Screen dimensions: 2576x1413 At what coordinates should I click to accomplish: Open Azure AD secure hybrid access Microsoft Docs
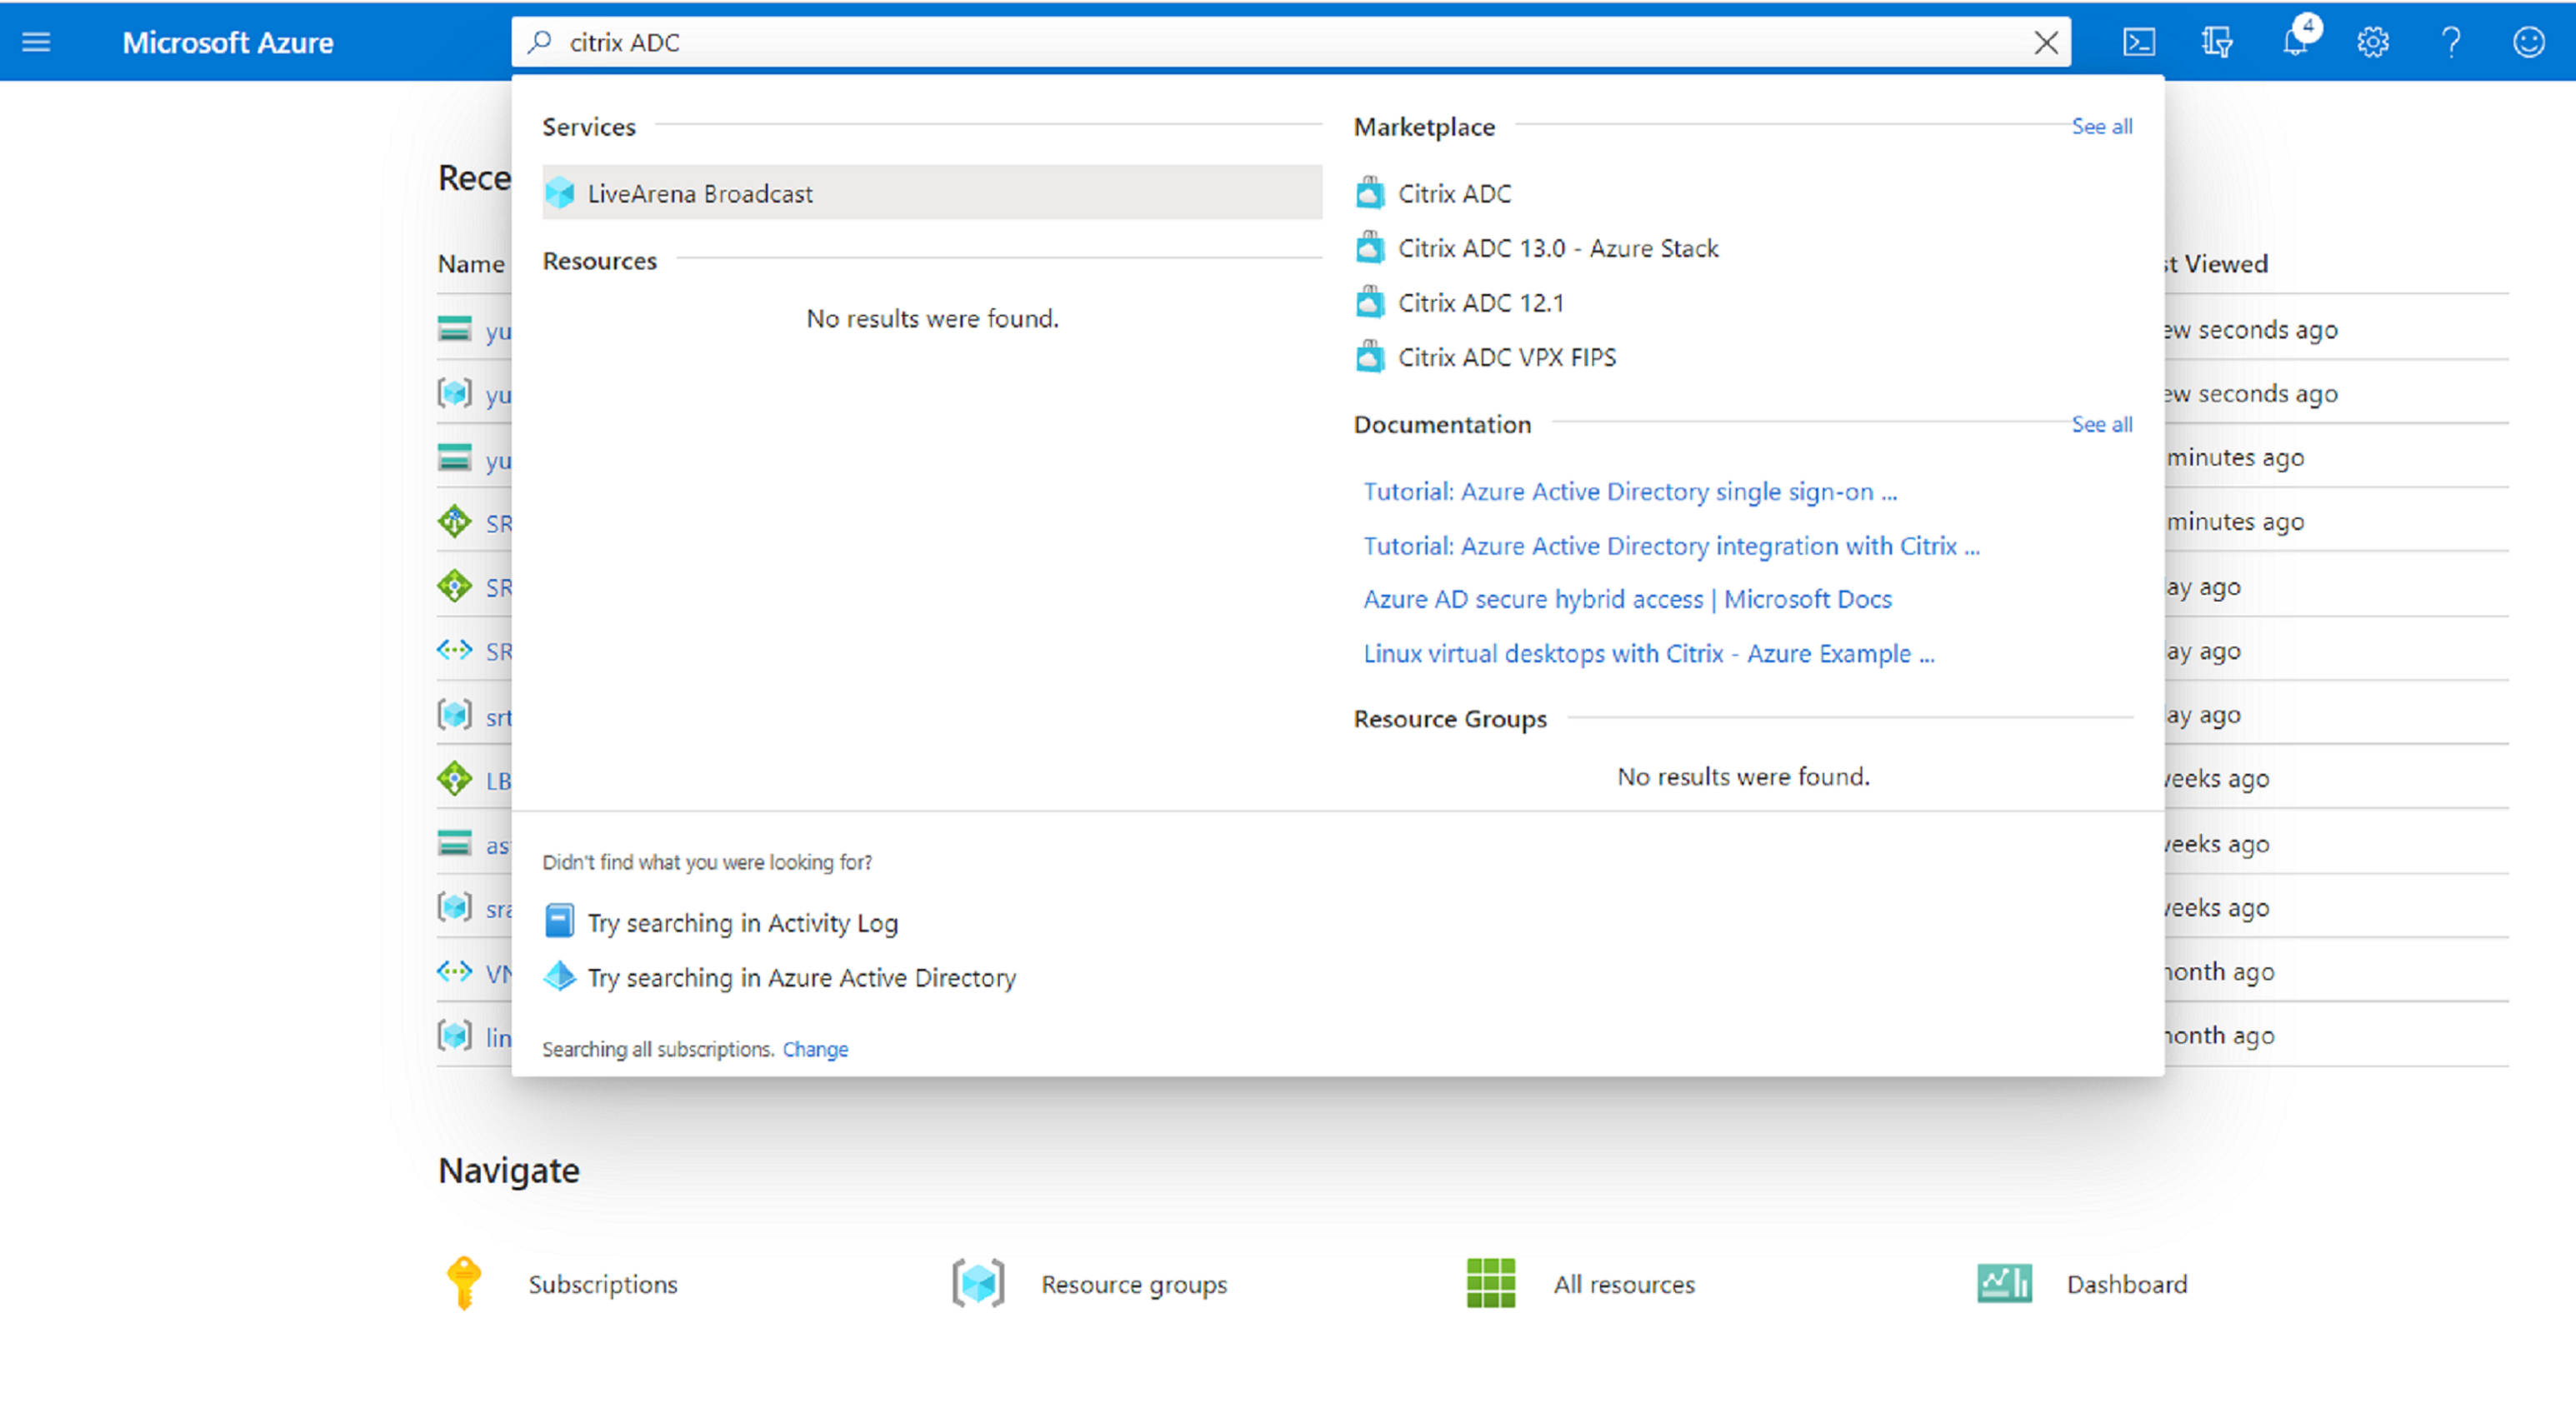(1628, 599)
